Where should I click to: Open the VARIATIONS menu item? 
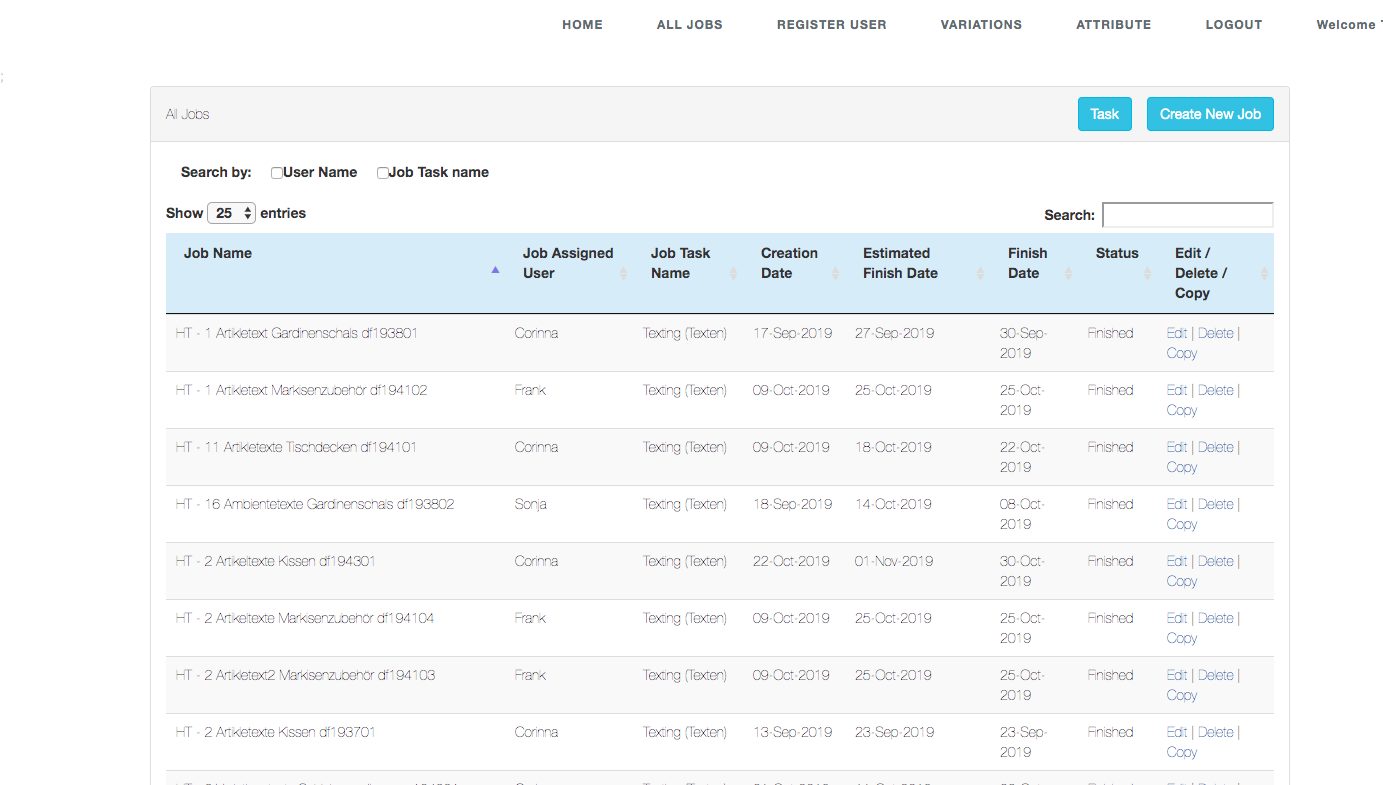(x=981, y=25)
